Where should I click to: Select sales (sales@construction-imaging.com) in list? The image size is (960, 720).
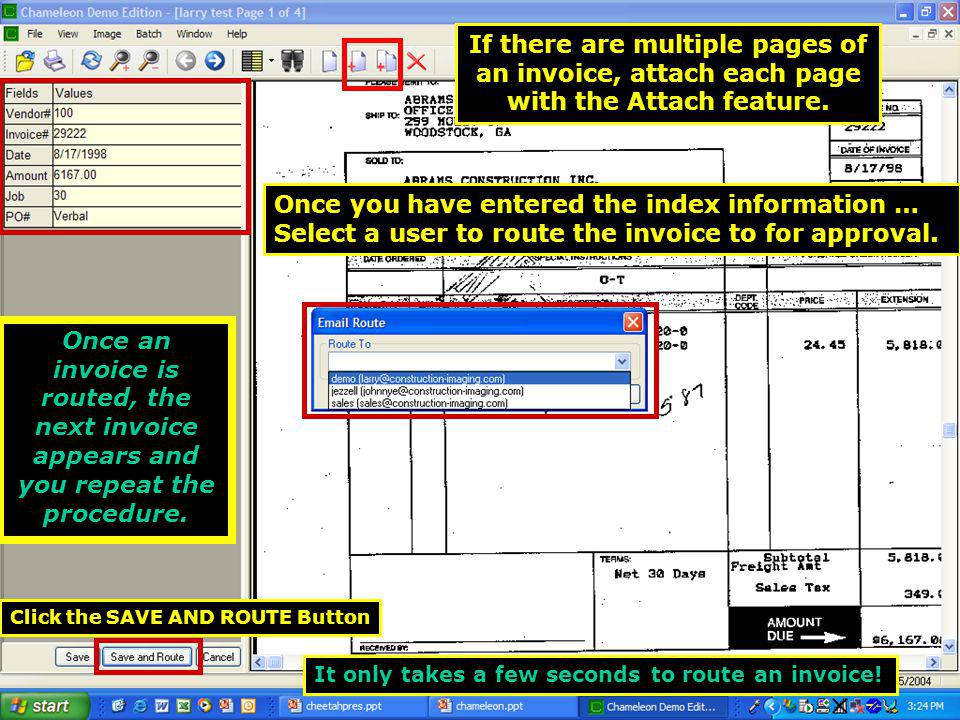click(479, 403)
